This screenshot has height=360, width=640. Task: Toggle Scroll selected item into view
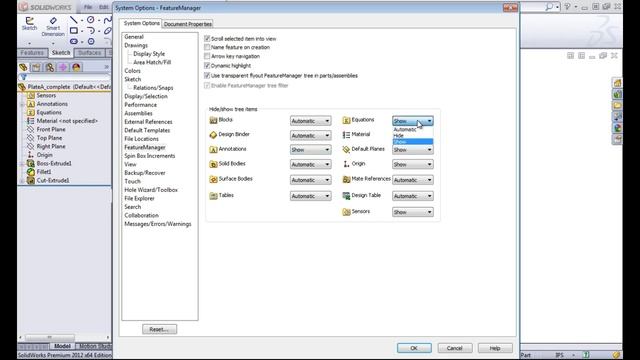pos(207,38)
